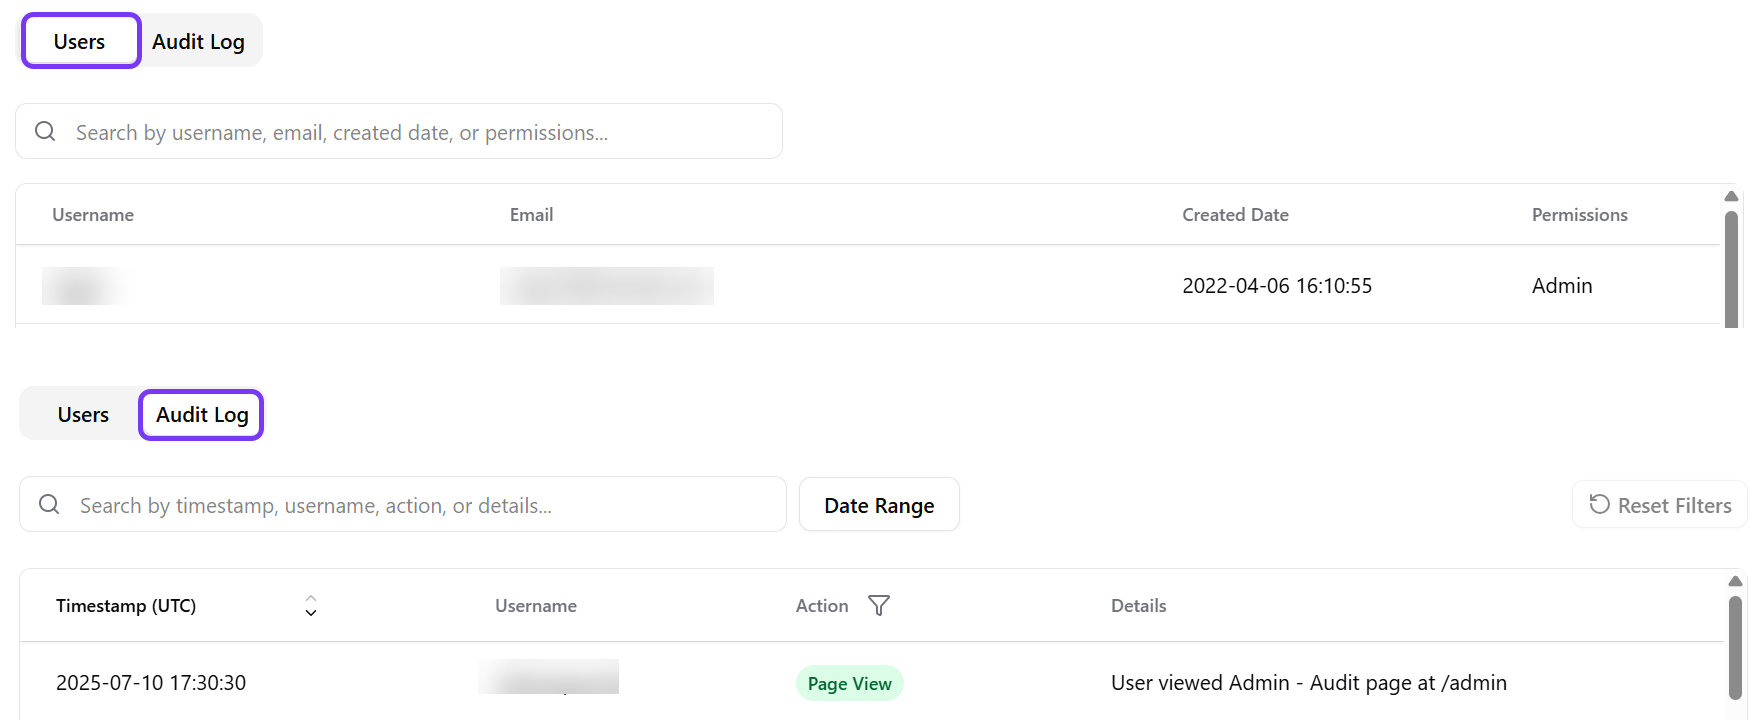Switch to the unselected Users tab
Viewport: 1757px width, 720px height.
(x=83, y=414)
